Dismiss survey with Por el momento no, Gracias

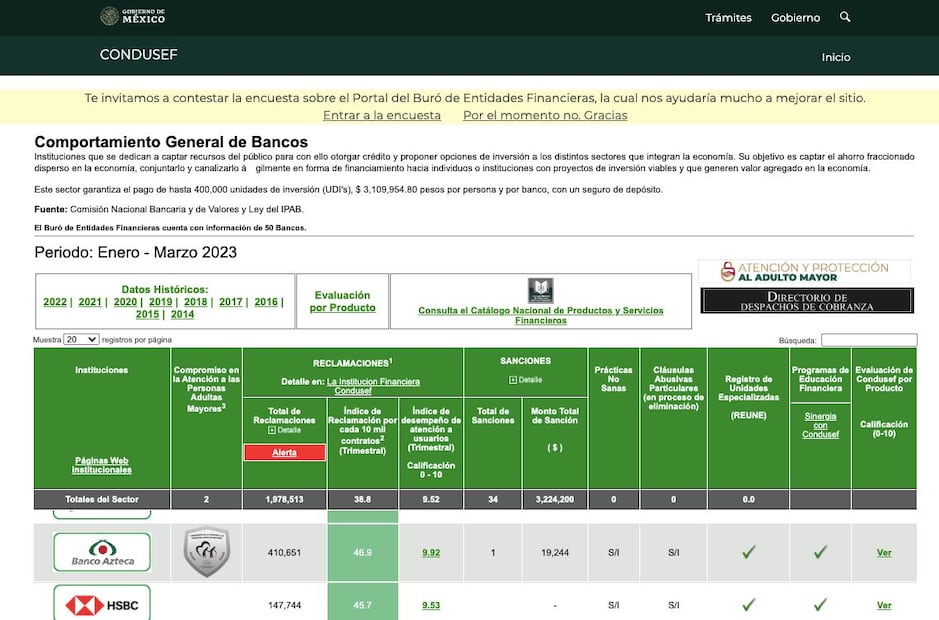545,115
